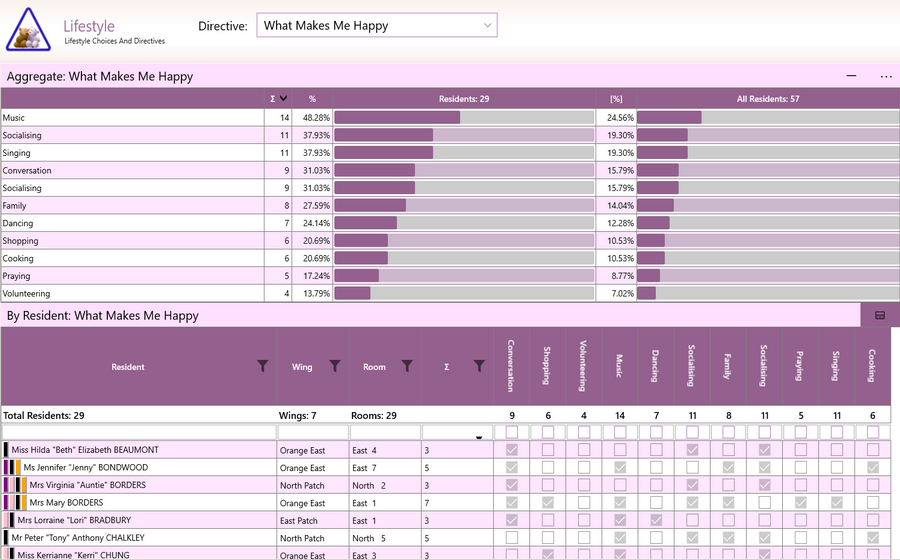Click the By Resident panel layout icon
The width and height of the screenshot is (900, 560).
[880, 316]
